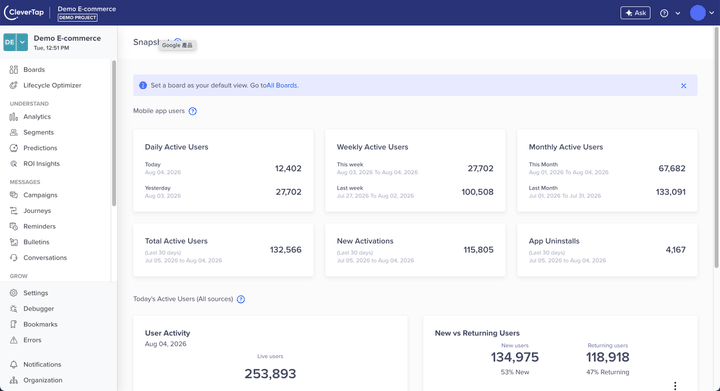The width and height of the screenshot is (720, 391).
Task: Click info icon beside Mobile app users
Action: click(x=193, y=111)
